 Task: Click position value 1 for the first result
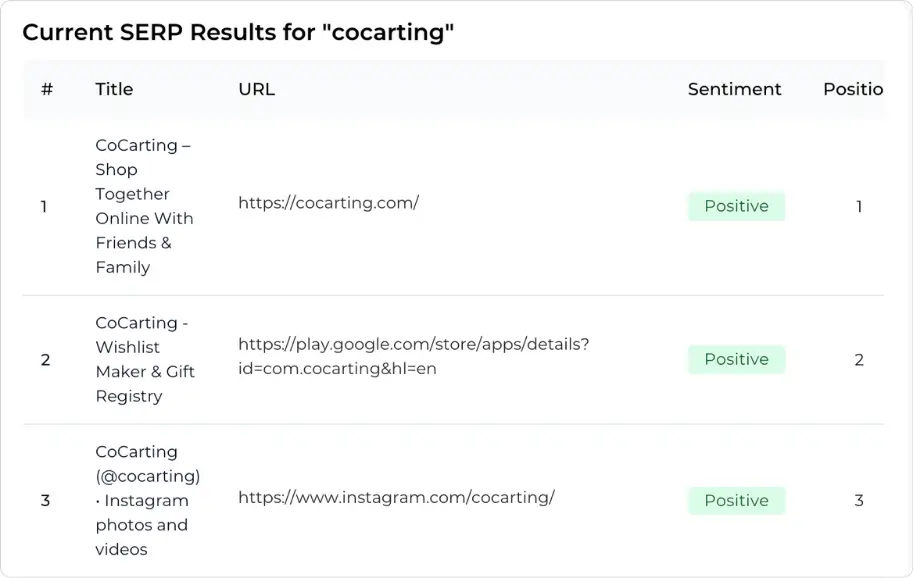tap(858, 206)
